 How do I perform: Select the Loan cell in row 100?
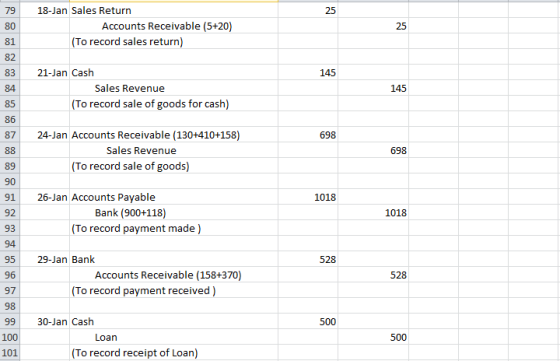coord(174,337)
